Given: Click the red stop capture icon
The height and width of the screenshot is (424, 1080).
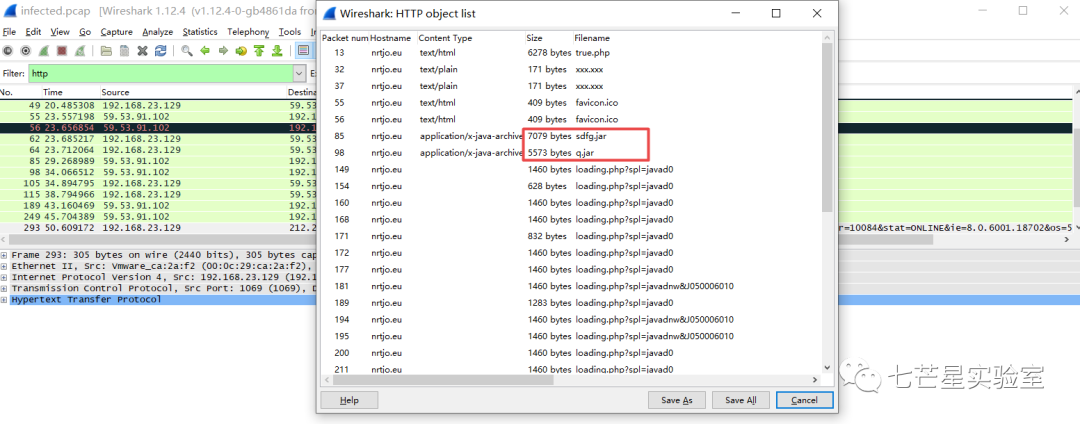Looking at the screenshot, I should click(59, 51).
